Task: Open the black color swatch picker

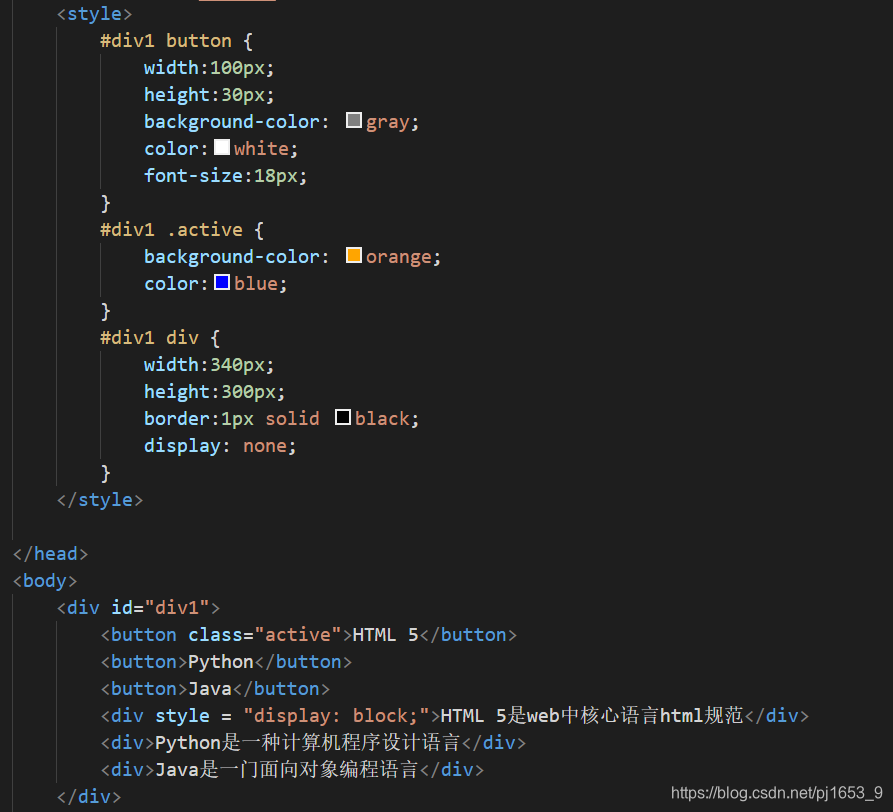Action: coord(343,417)
